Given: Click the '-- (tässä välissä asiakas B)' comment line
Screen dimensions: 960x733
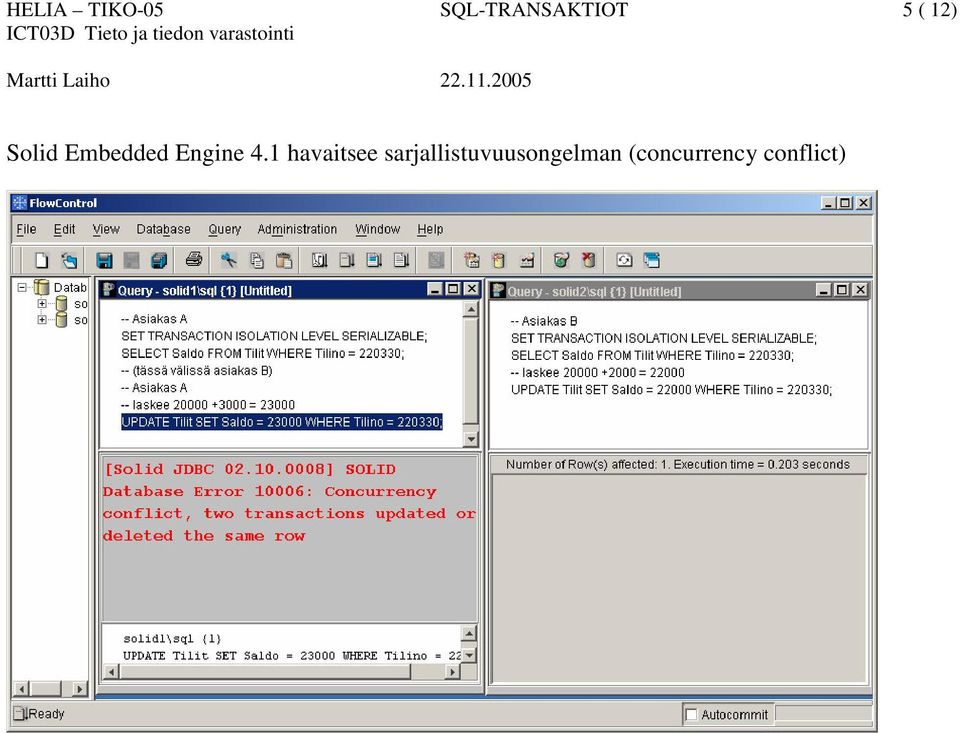Looking at the screenshot, I should pos(197,370).
